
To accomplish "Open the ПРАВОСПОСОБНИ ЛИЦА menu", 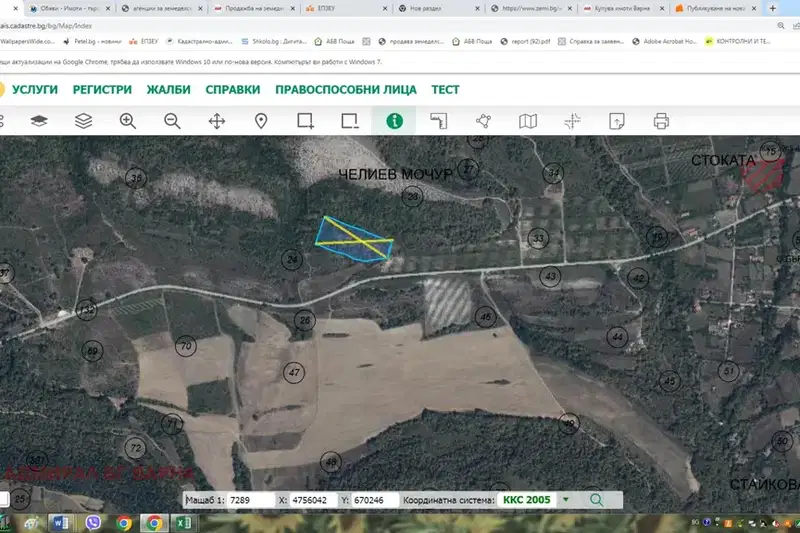I will point(346,90).
